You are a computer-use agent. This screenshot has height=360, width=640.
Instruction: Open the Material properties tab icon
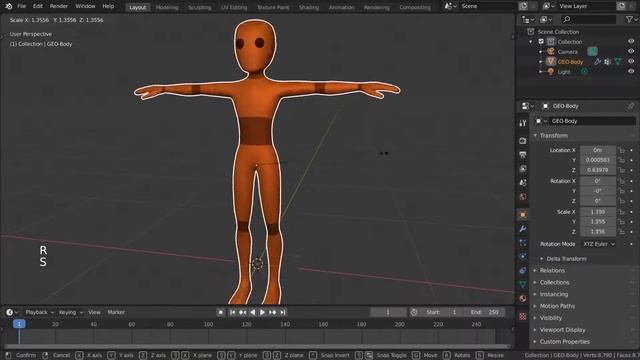[x=523, y=298]
